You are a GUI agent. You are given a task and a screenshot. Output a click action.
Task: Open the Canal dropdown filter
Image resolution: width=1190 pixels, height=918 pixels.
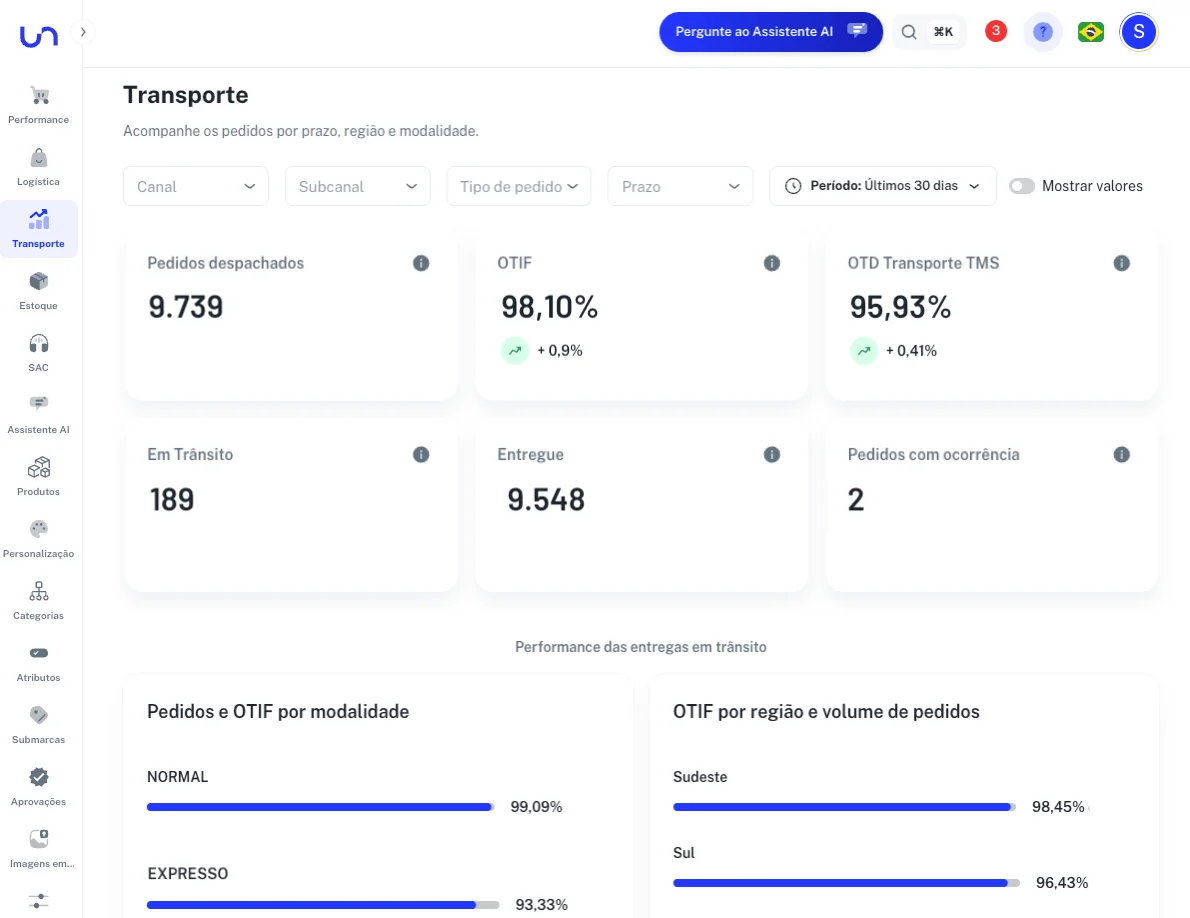[x=196, y=186]
